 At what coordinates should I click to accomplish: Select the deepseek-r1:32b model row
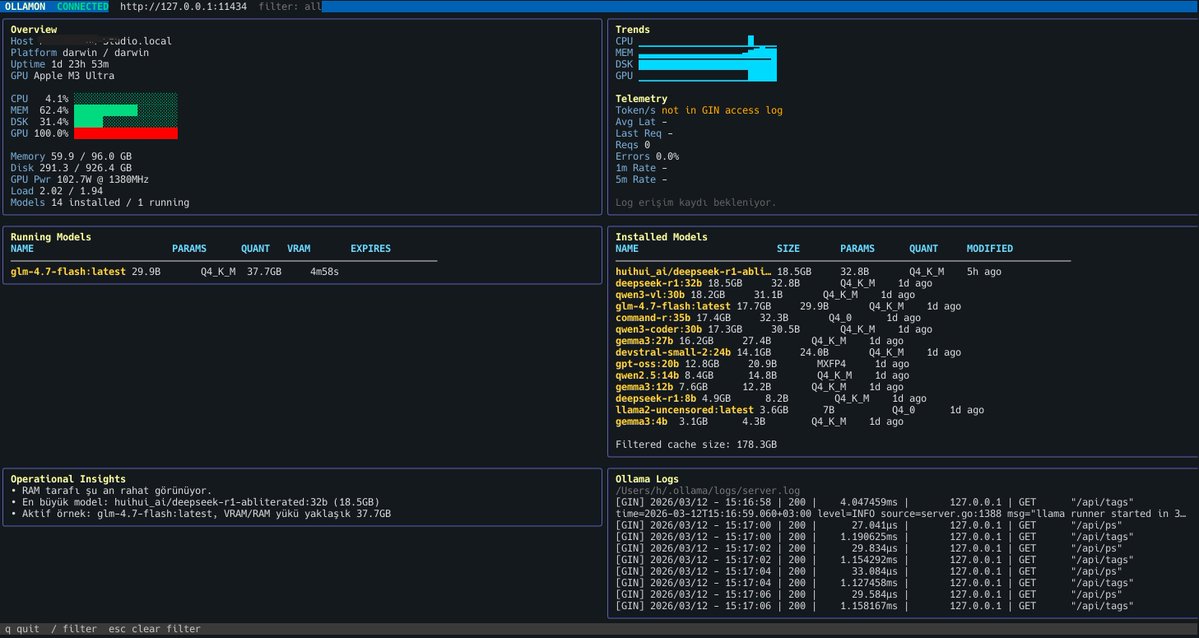(x=774, y=283)
